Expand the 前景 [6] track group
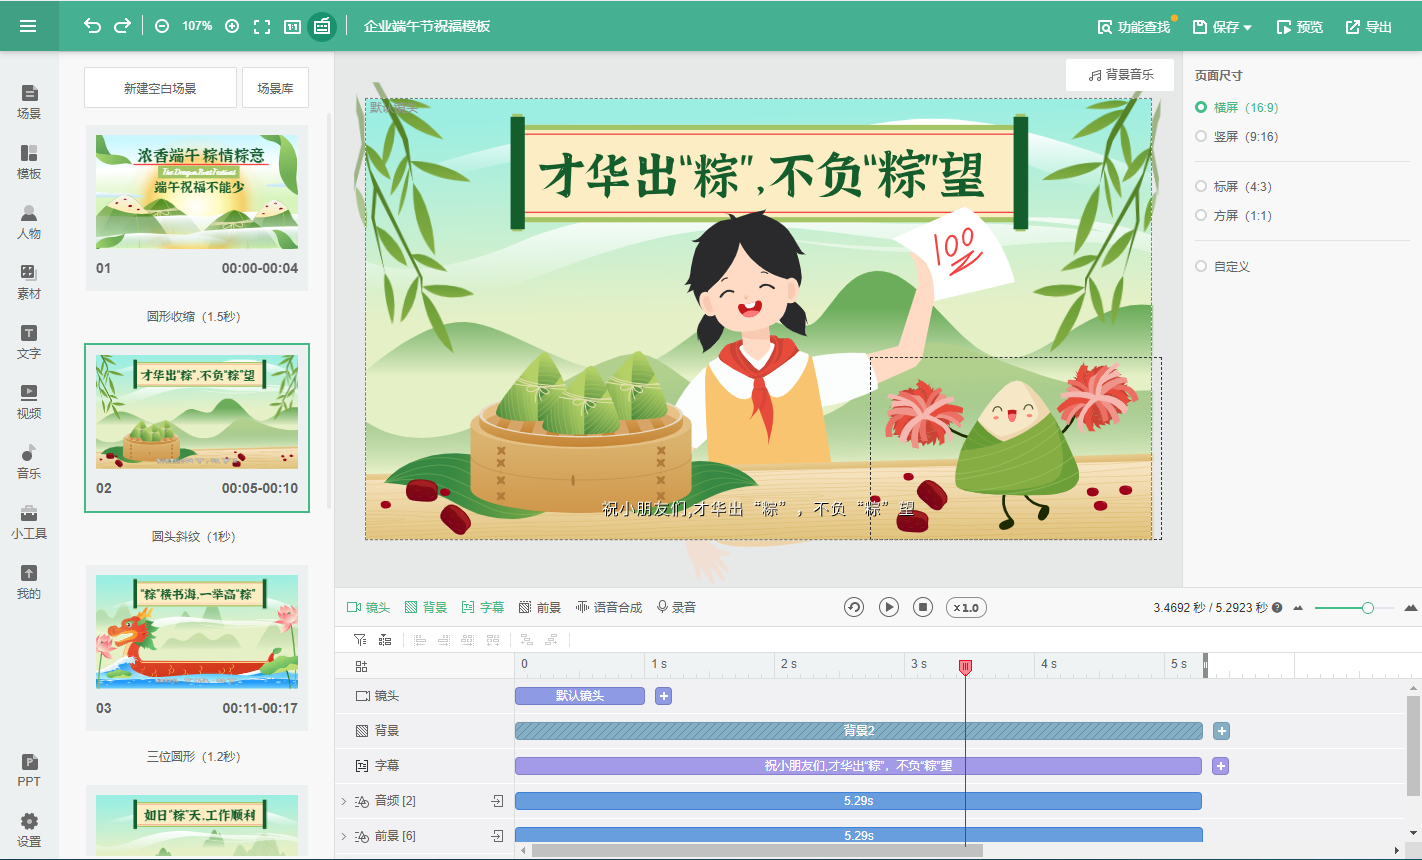This screenshot has width=1422, height=860. point(344,836)
